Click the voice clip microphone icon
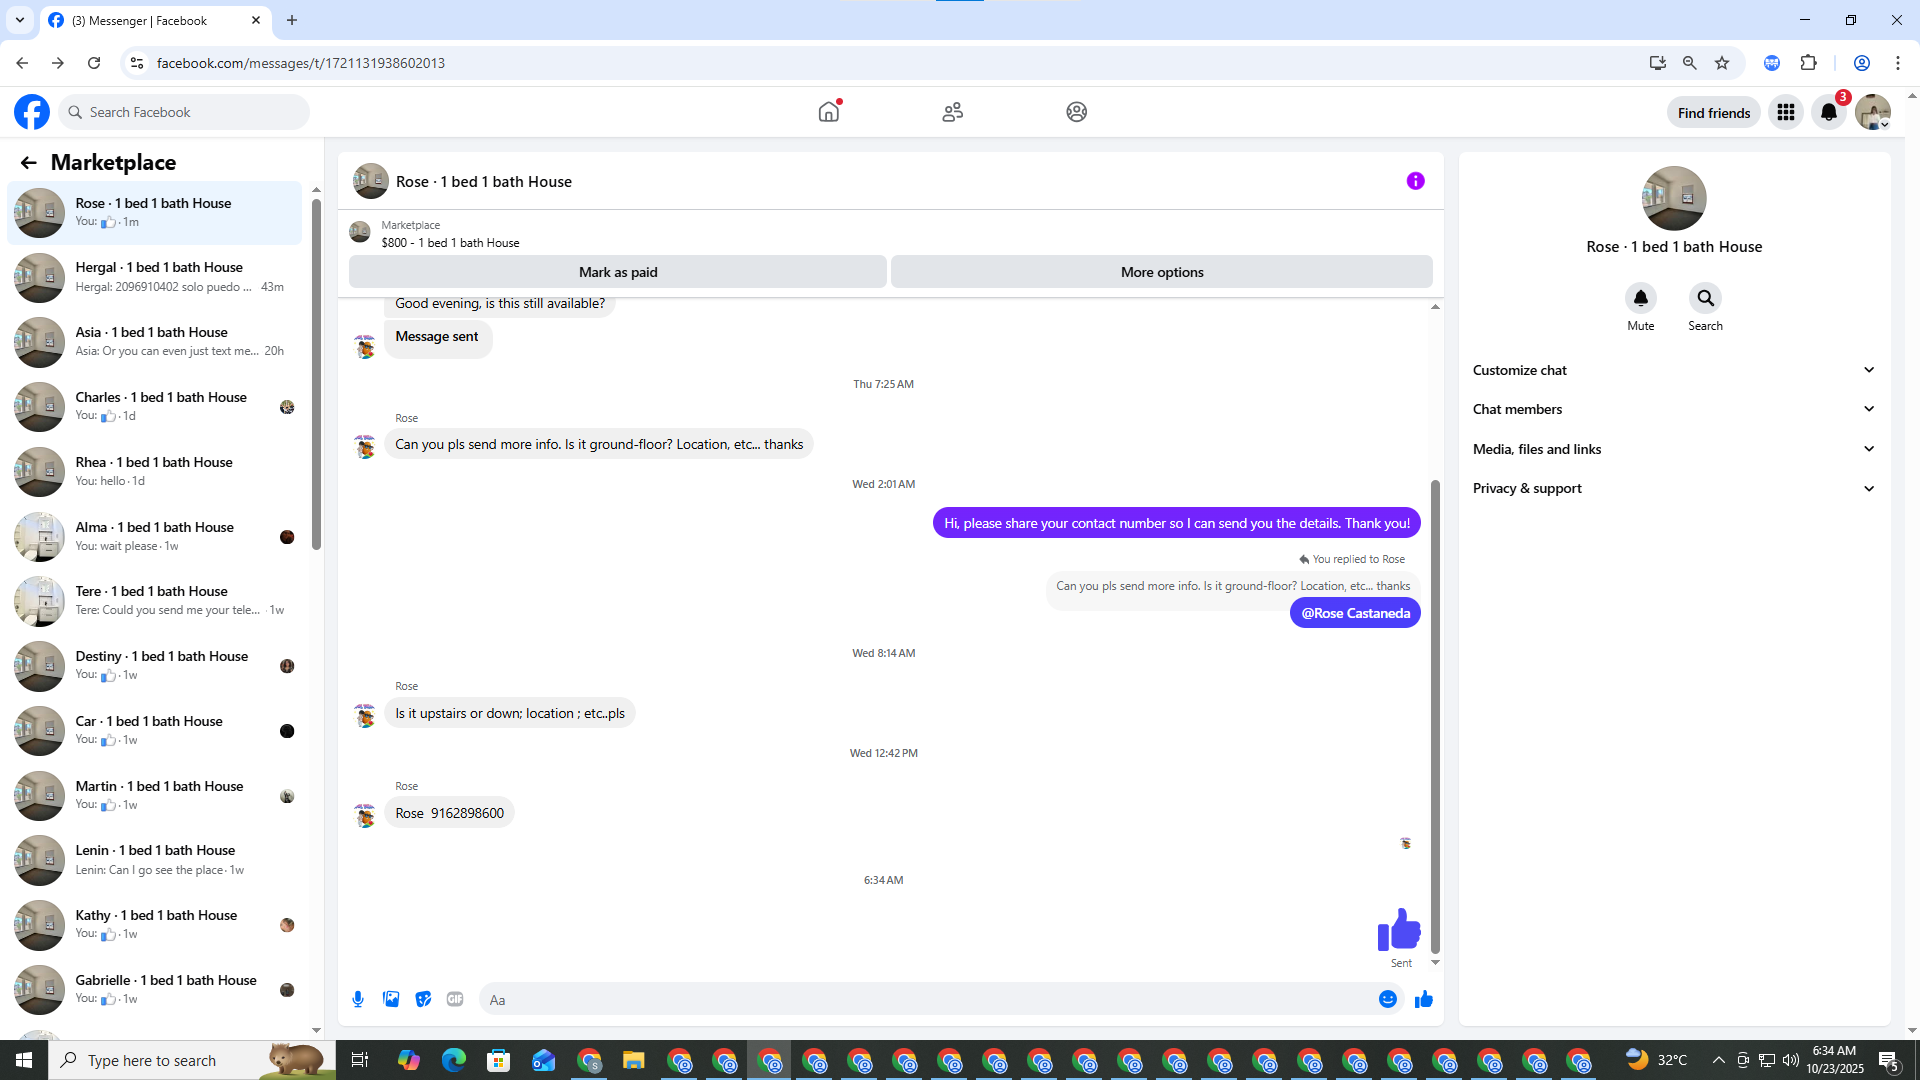The height and width of the screenshot is (1080, 1920). click(x=358, y=999)
